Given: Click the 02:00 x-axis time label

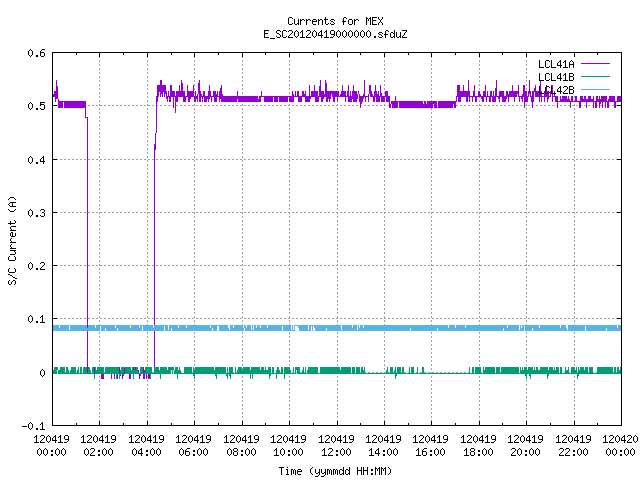Looking at the screenshot, I should click(x=99, y=452).
